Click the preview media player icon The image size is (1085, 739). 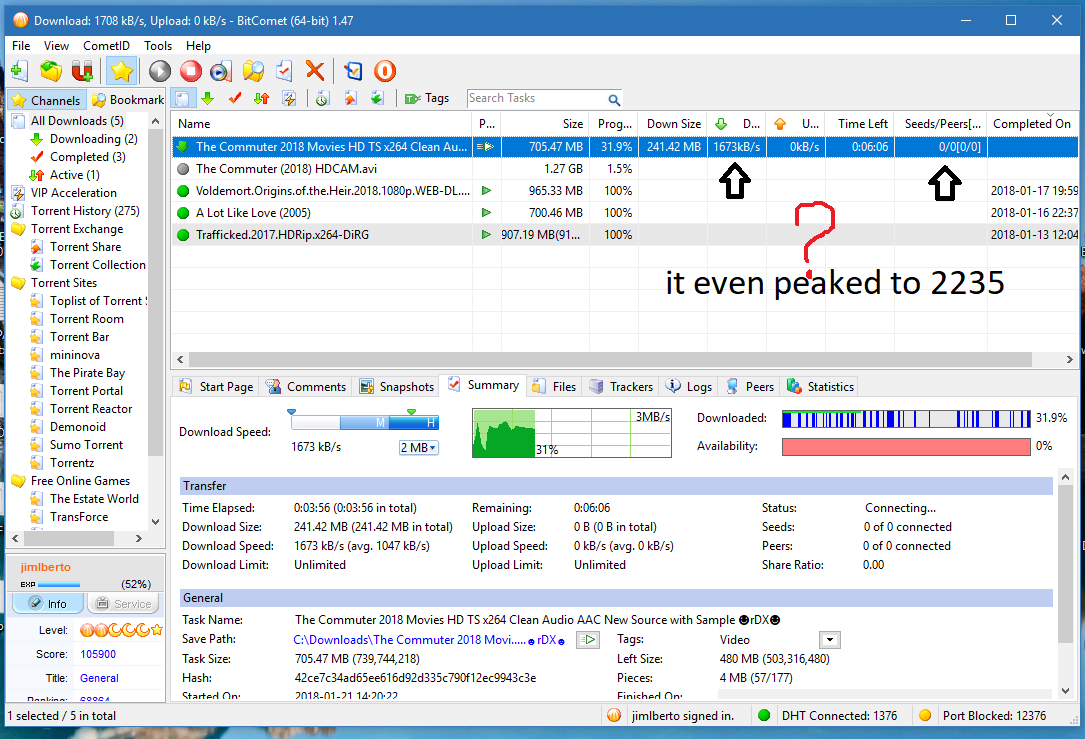click(221, 71)
